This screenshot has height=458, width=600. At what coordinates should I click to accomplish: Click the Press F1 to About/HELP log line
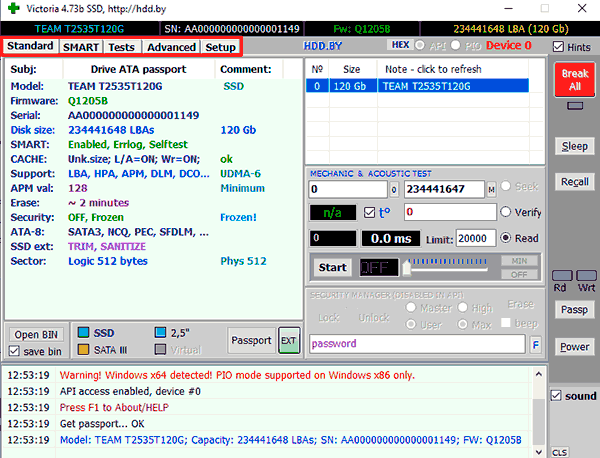pos(114,407)
